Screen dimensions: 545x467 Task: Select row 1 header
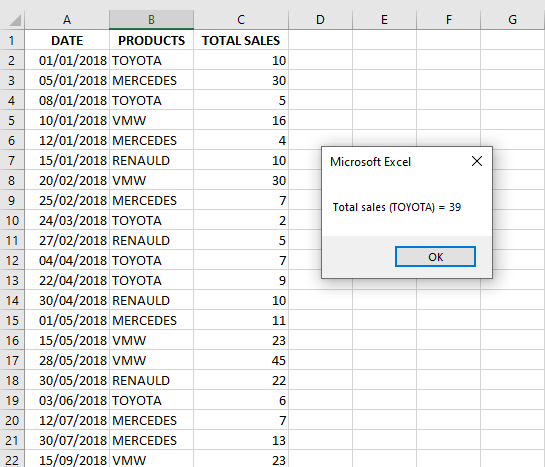click(x=12, y=40)
